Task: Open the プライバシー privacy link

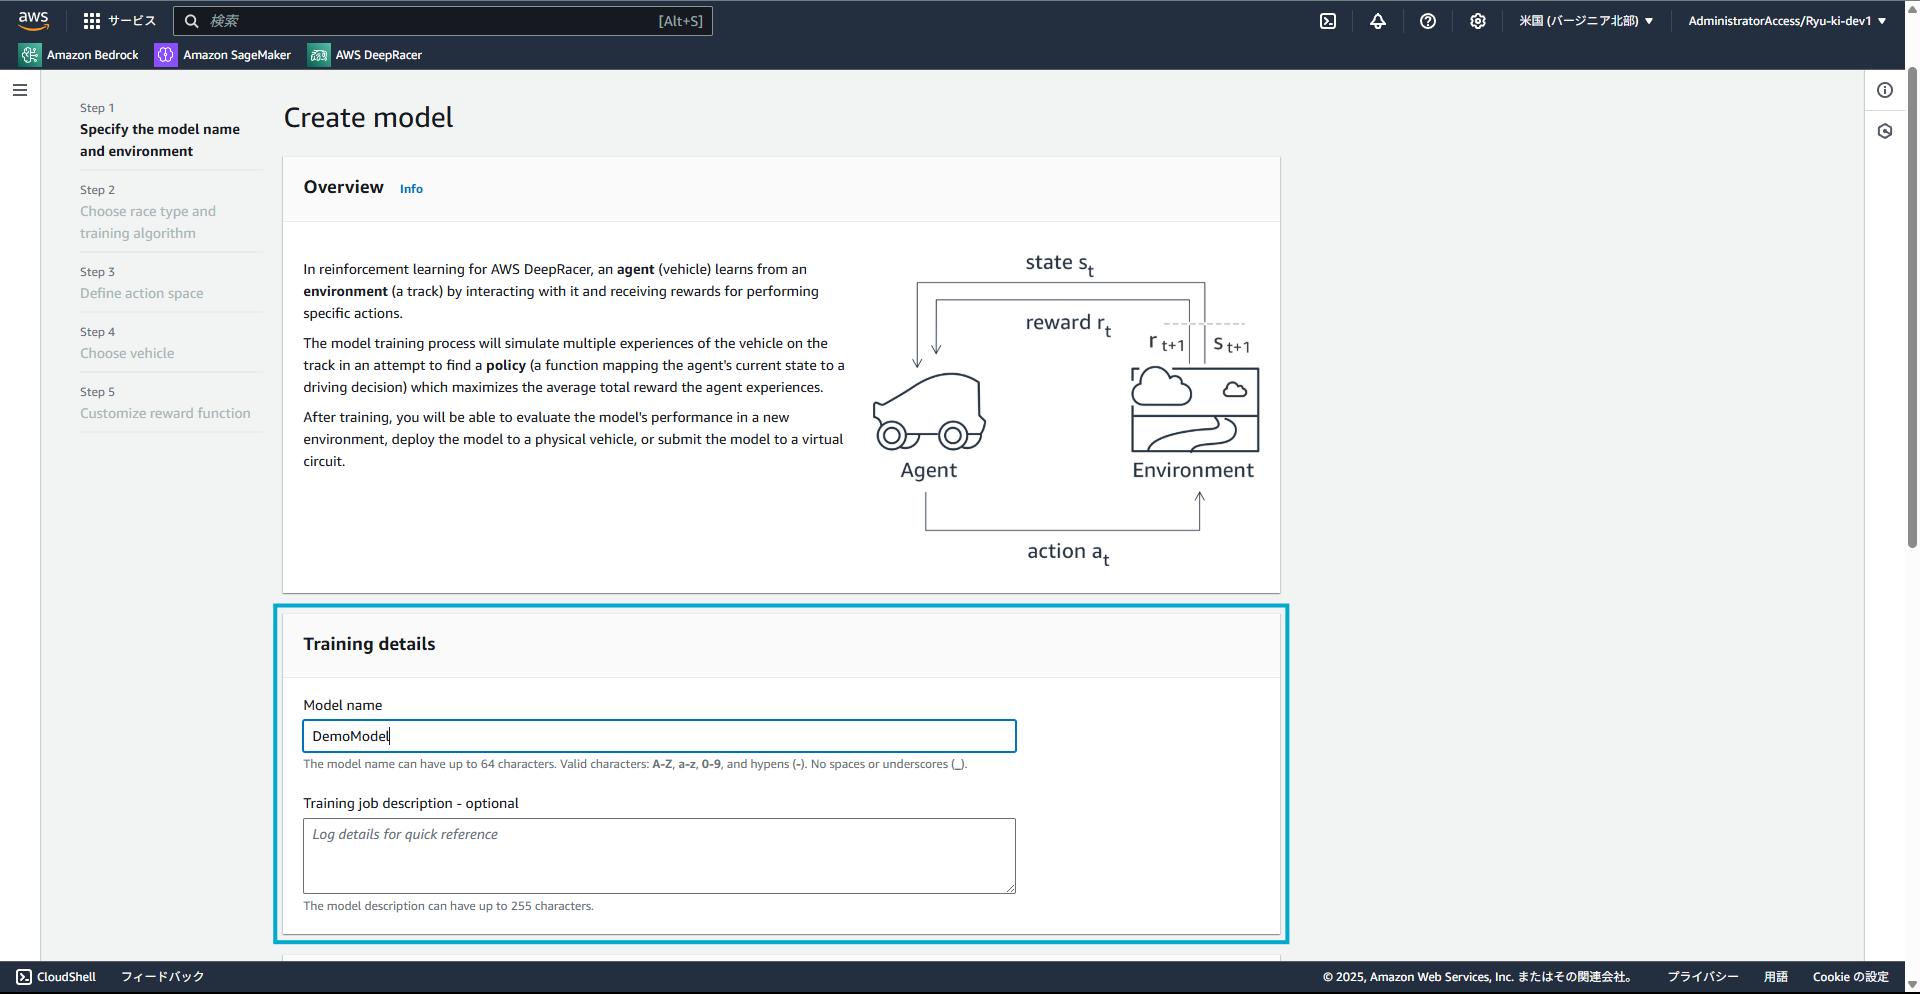Action: tap(1702, 977)
